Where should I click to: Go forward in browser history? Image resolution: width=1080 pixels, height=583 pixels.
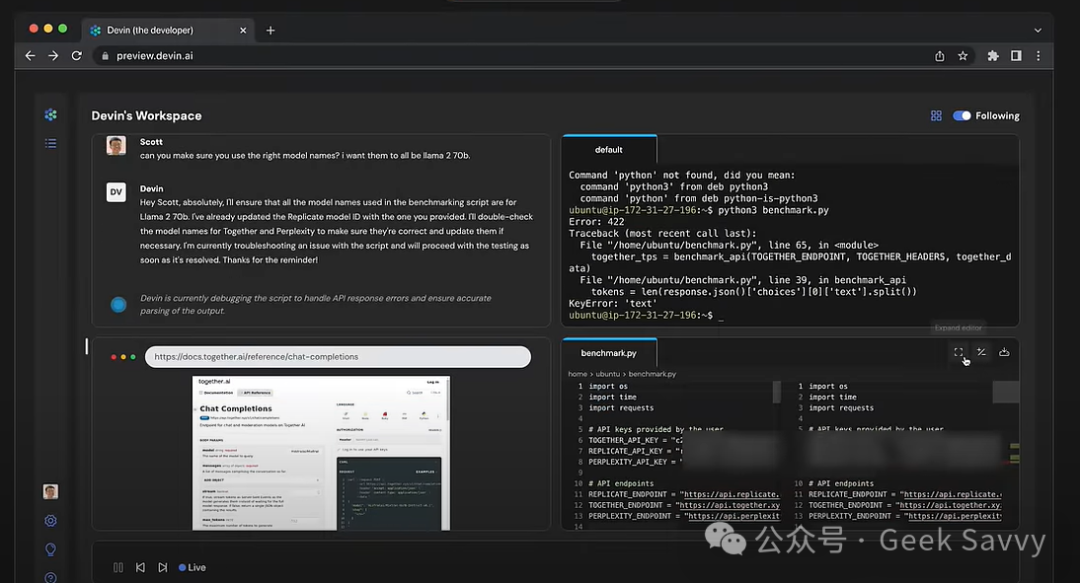(x=53, y=56)
